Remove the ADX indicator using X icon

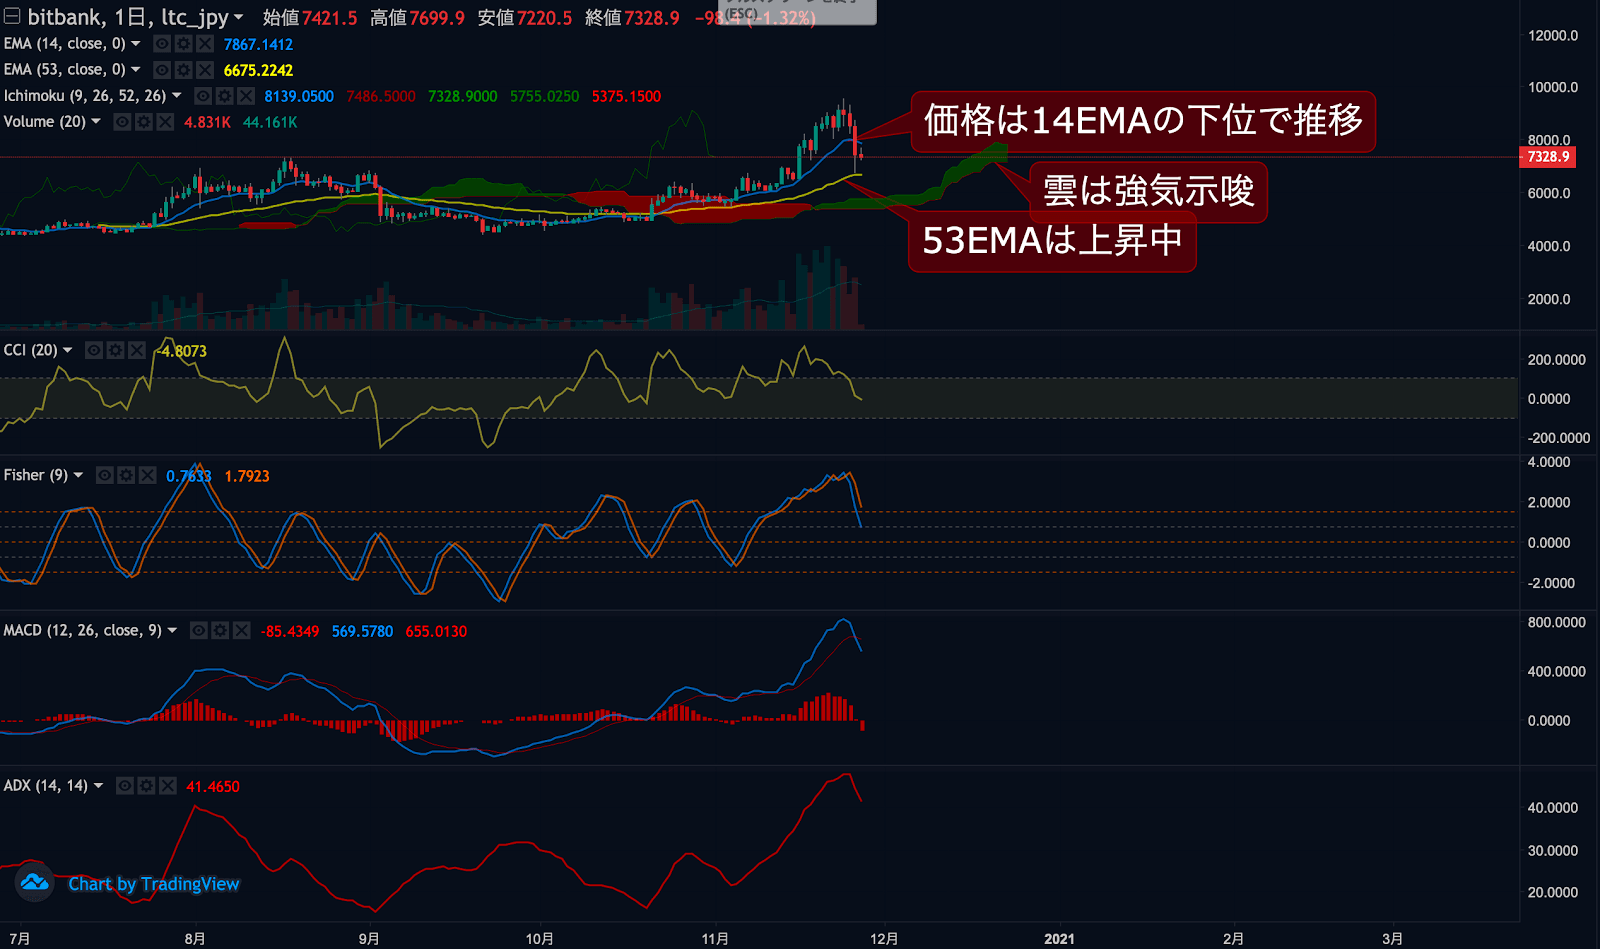[167, 786]
